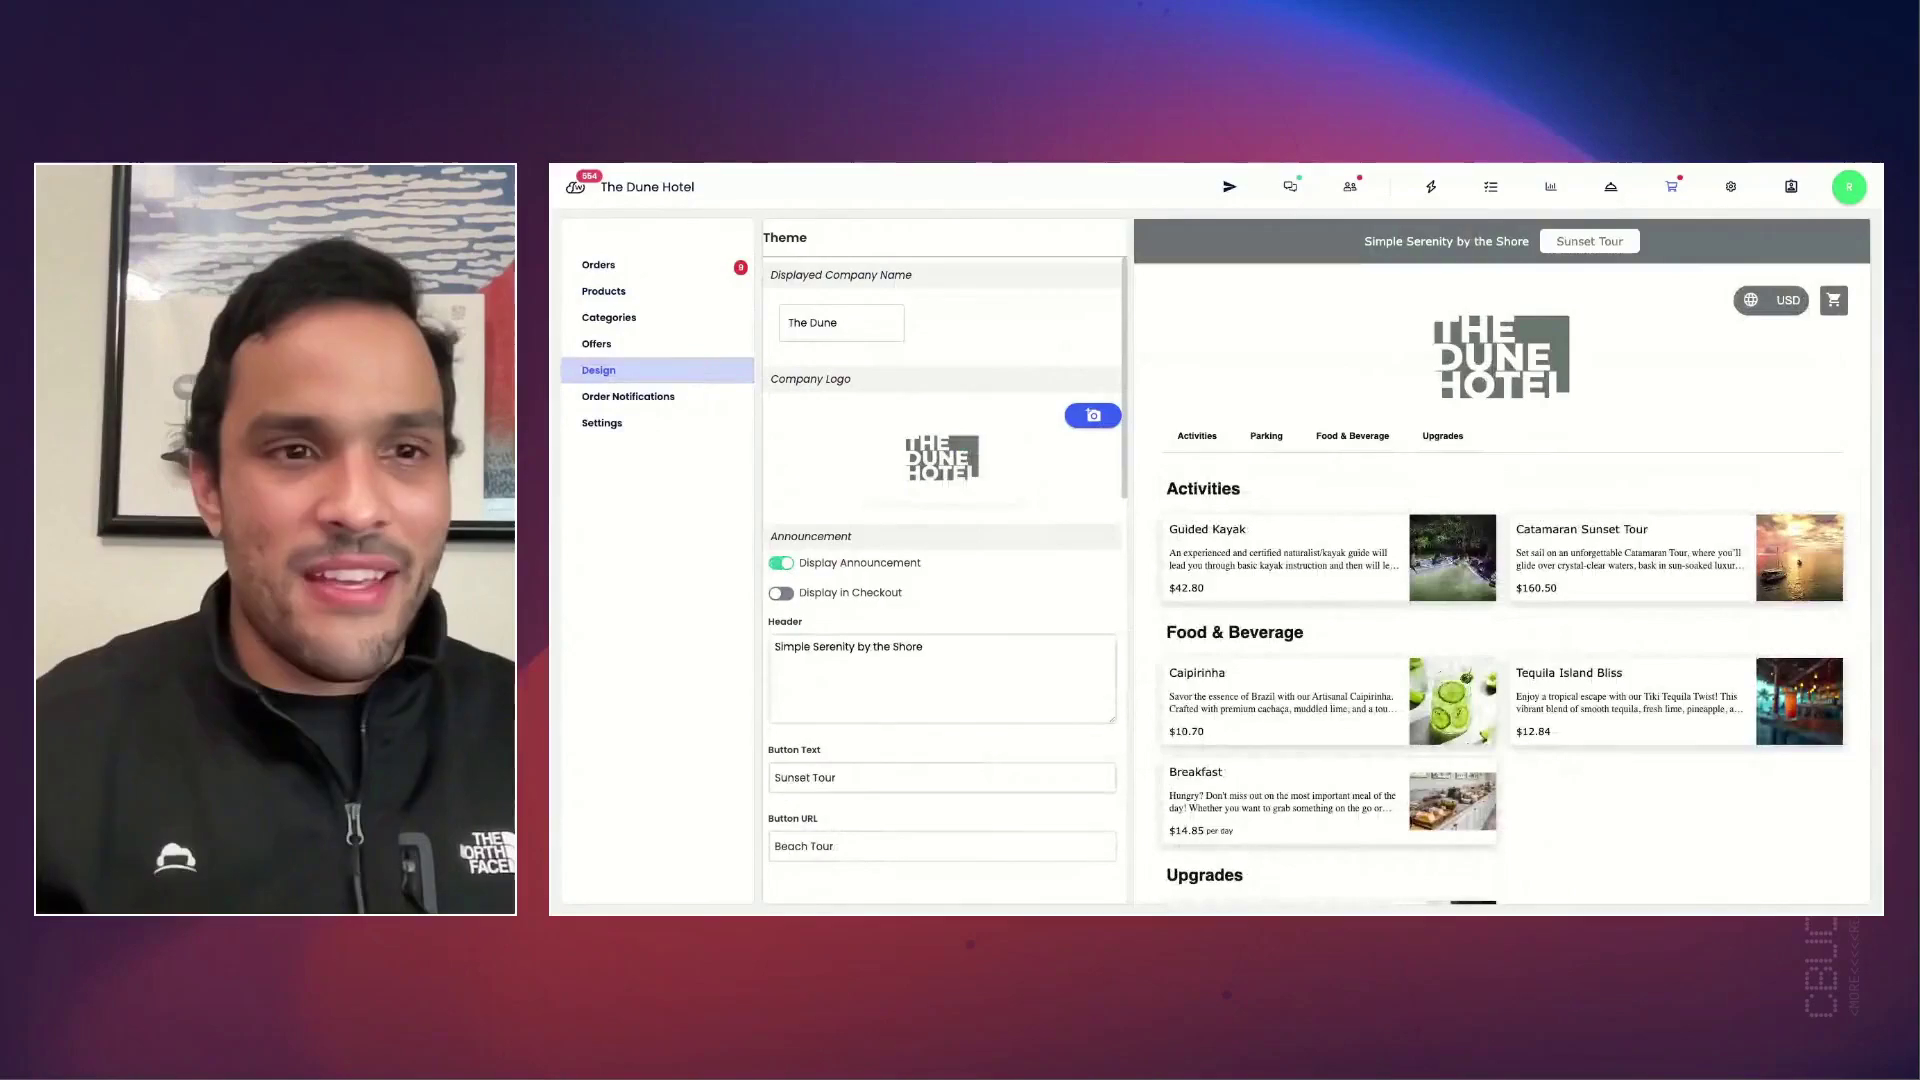The width and height of the screenshot is (1920, 1080).
Task: Open the USD currency language selector
Action: coord(1771,300)
